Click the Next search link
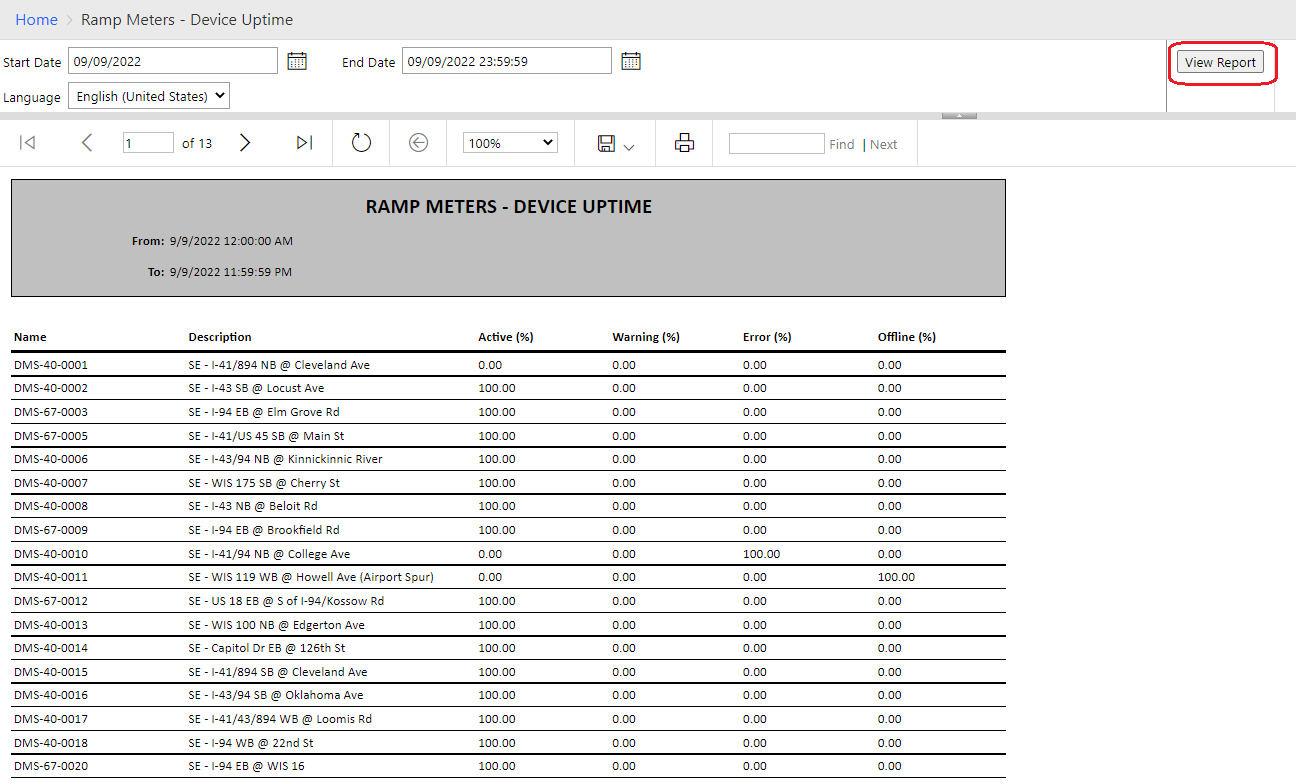This screenshot has width=1296, height=784. coord(884,144)
